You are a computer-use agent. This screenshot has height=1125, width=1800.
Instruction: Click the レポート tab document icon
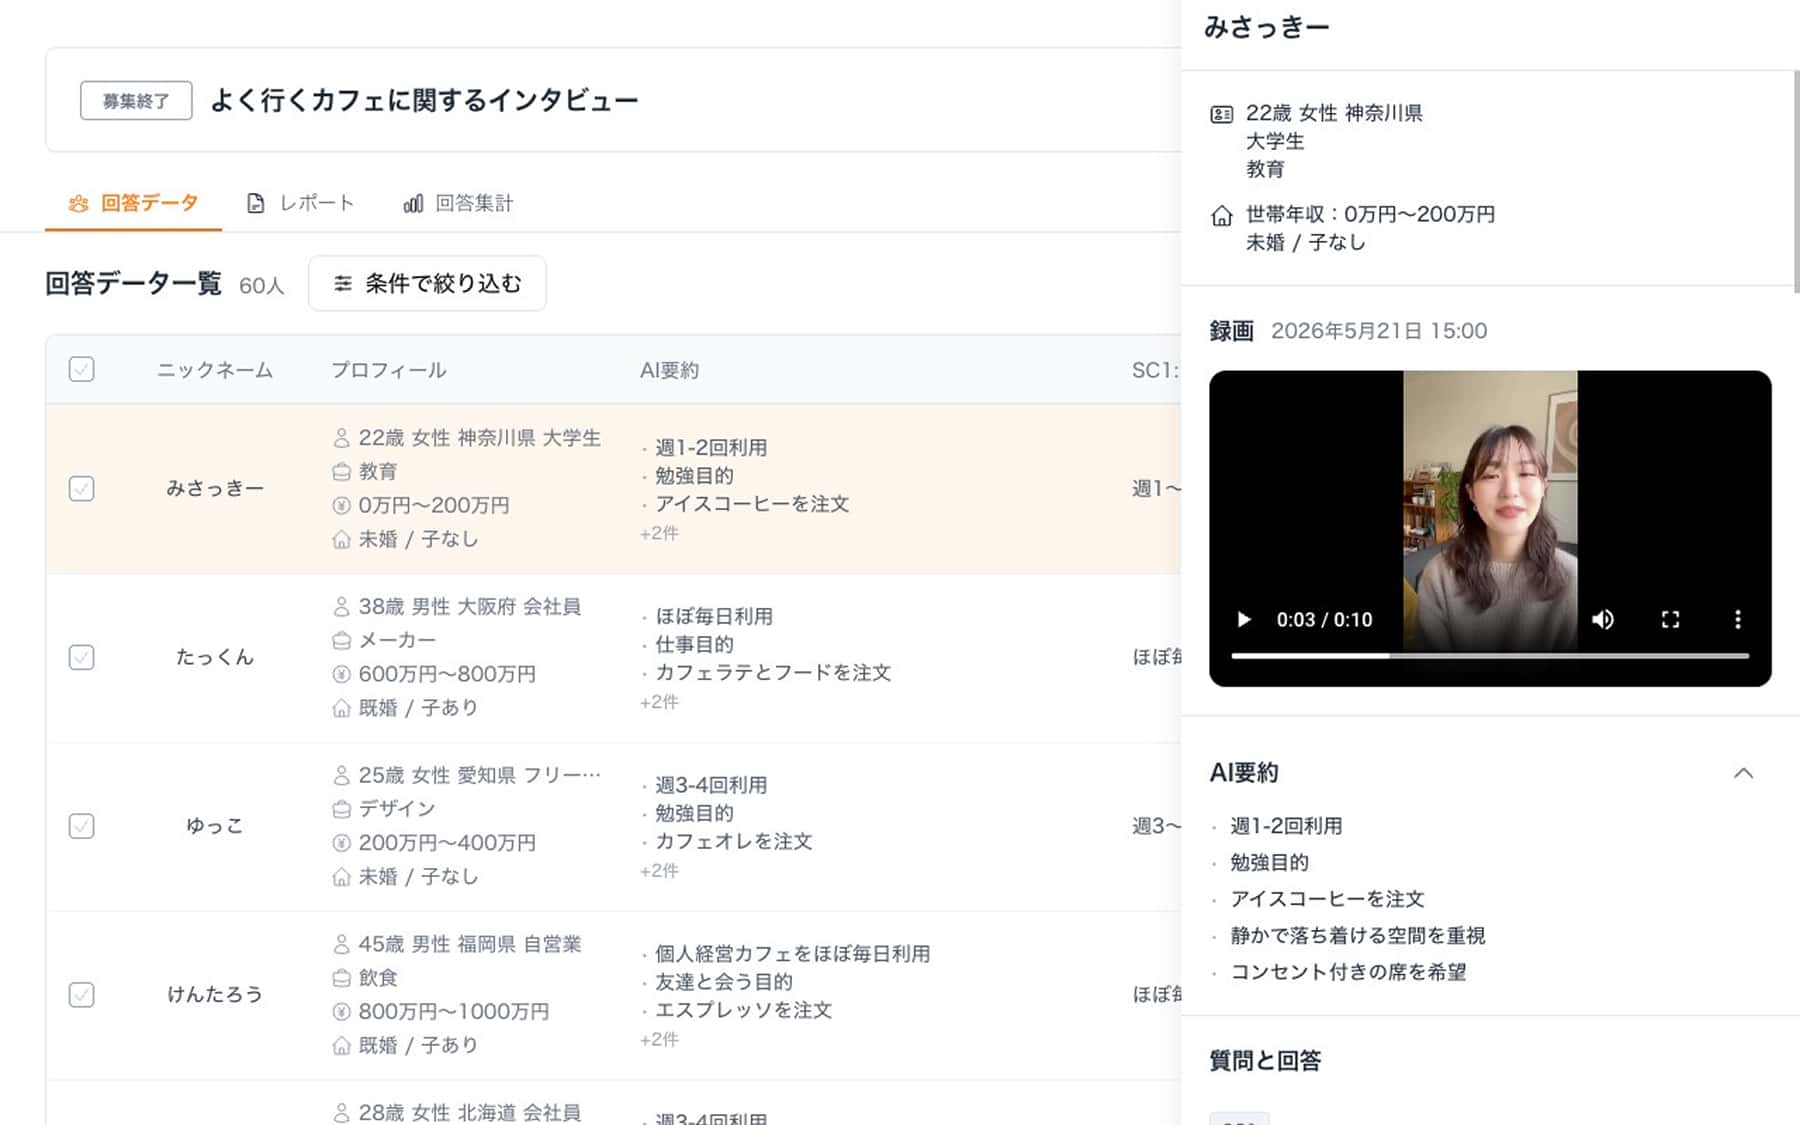coord(256,204)
